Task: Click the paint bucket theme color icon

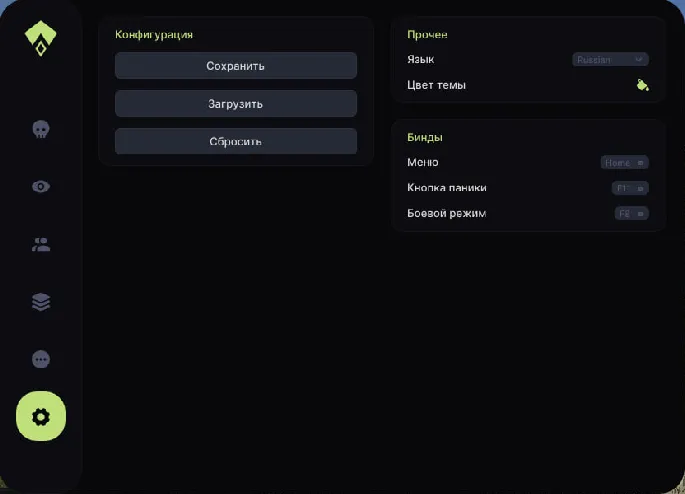Action: coord(642,85)
